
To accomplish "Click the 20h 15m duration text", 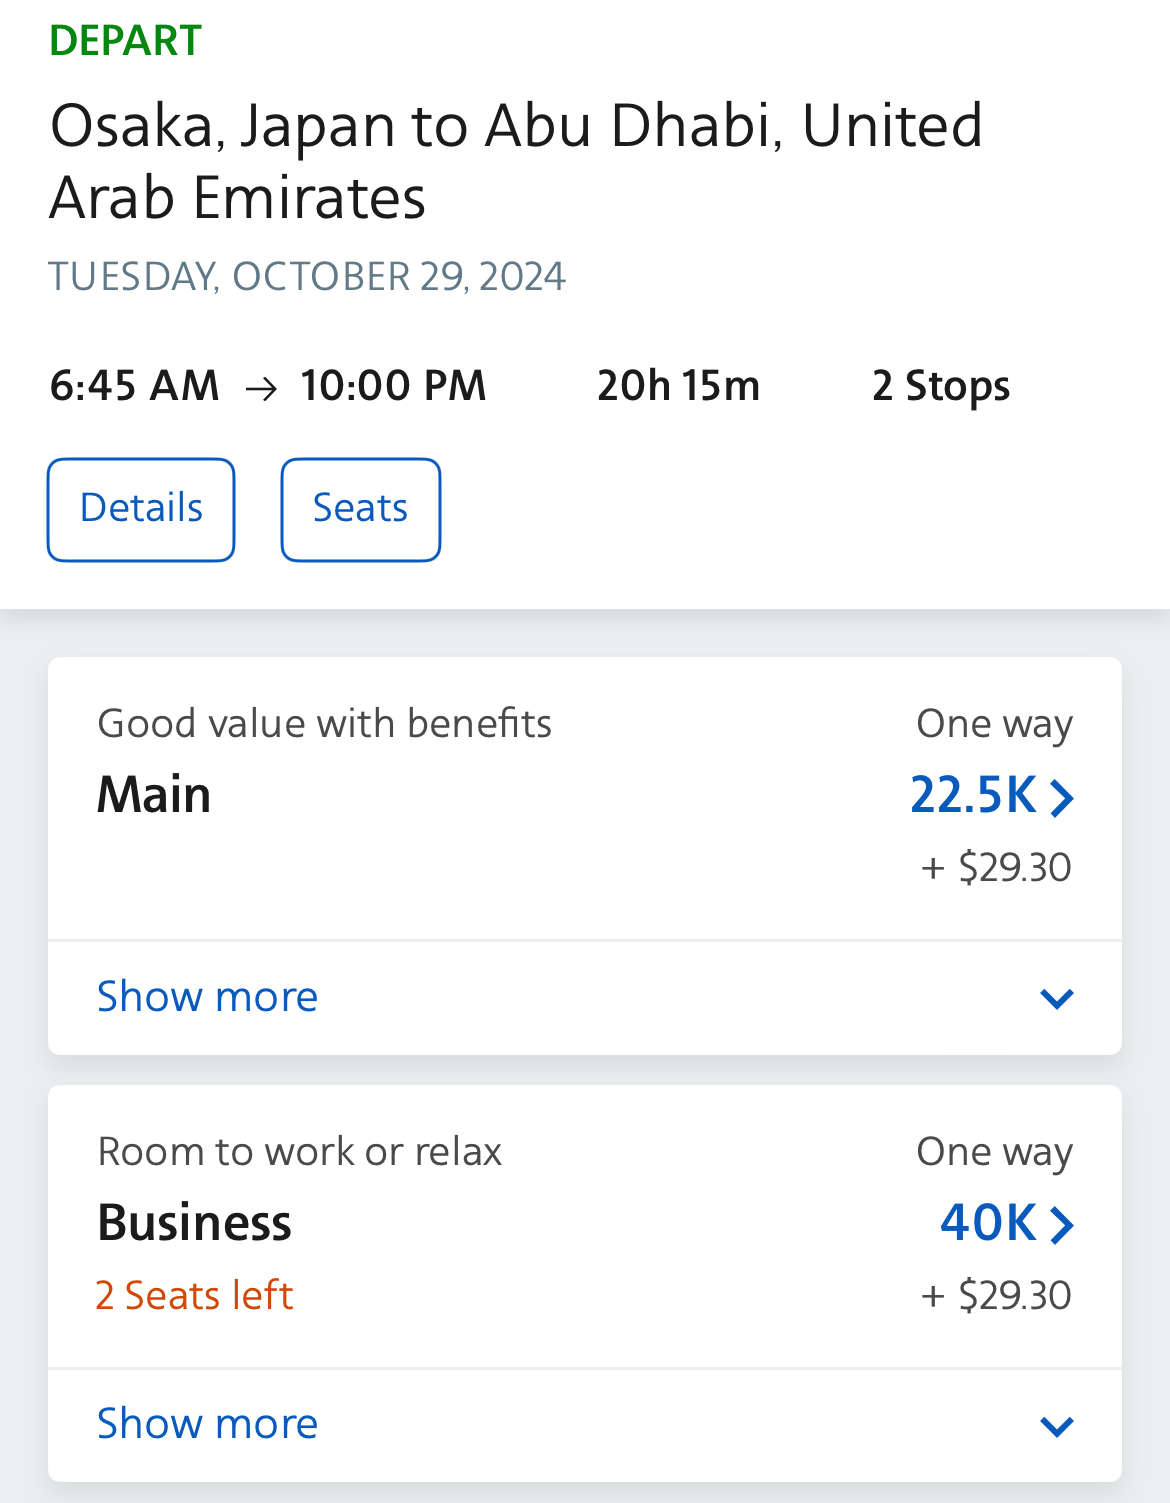I will (678, 387).
